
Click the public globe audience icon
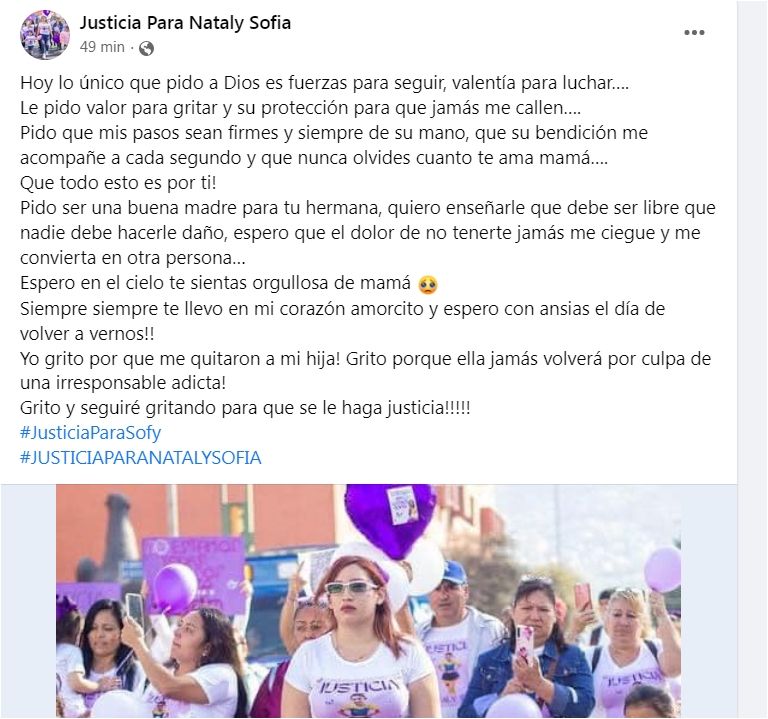tap(146, 48)
